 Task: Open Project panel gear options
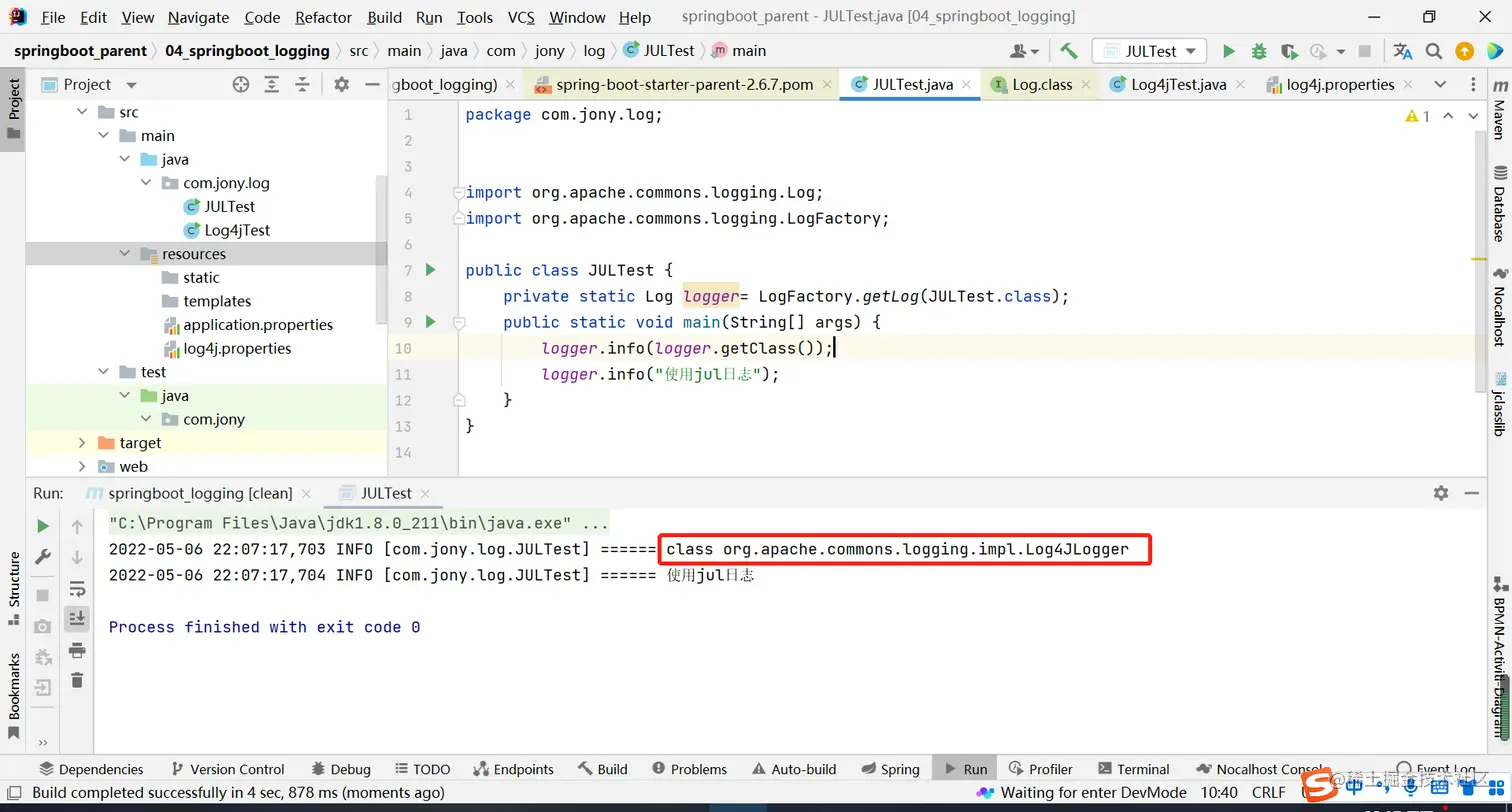(x=341, y=85)
